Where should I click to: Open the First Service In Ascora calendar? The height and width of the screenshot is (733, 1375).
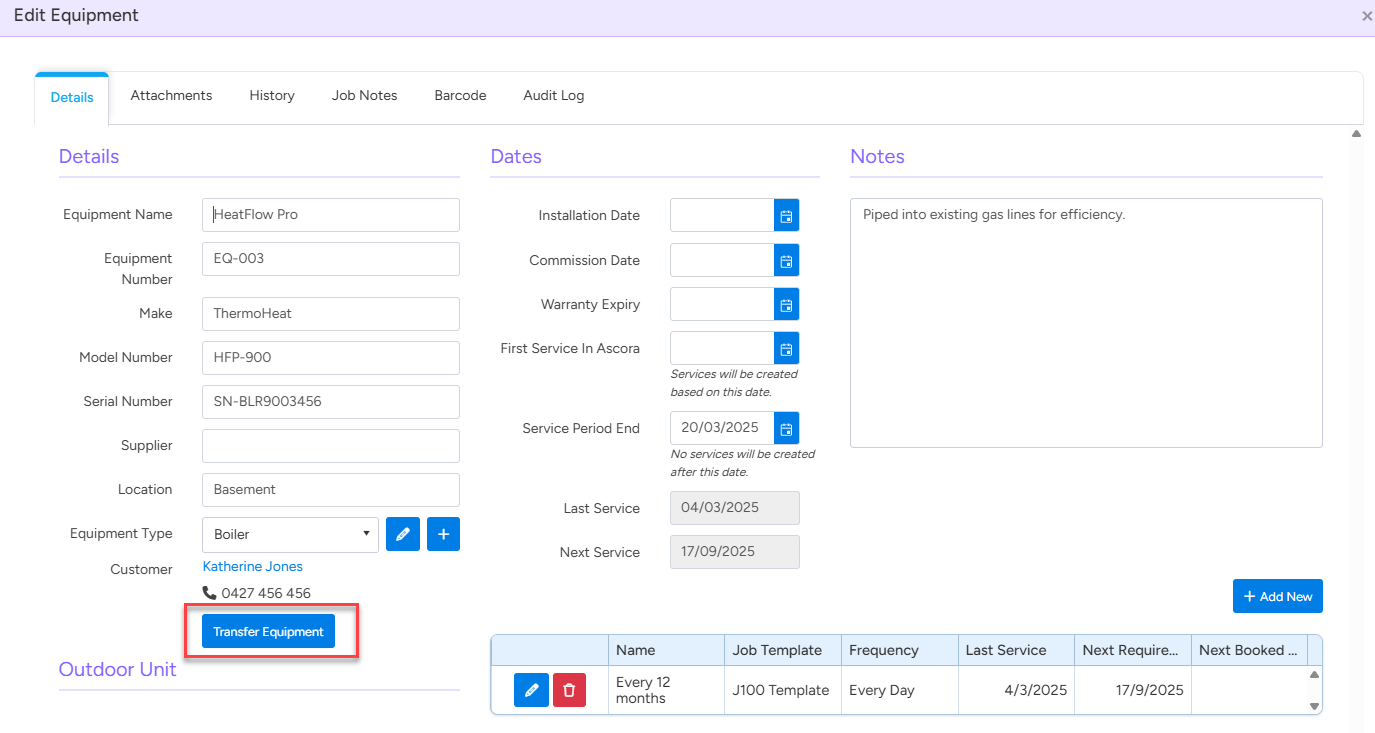(x=786, y=348)
